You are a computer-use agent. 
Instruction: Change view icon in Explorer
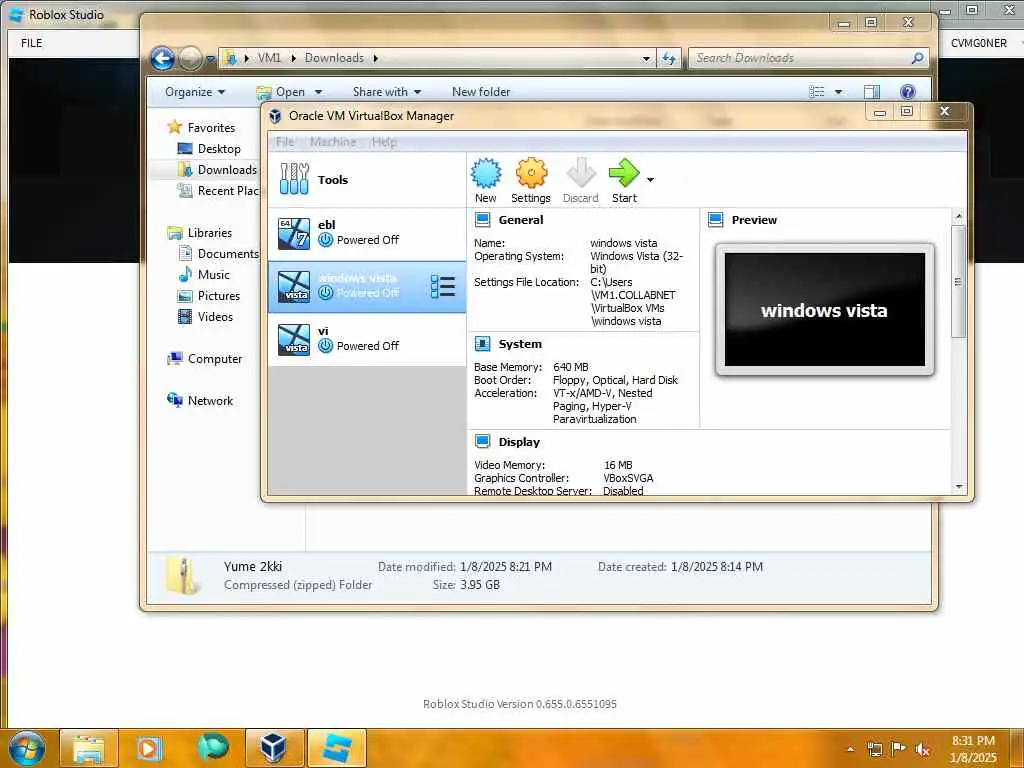coord(817,92)
